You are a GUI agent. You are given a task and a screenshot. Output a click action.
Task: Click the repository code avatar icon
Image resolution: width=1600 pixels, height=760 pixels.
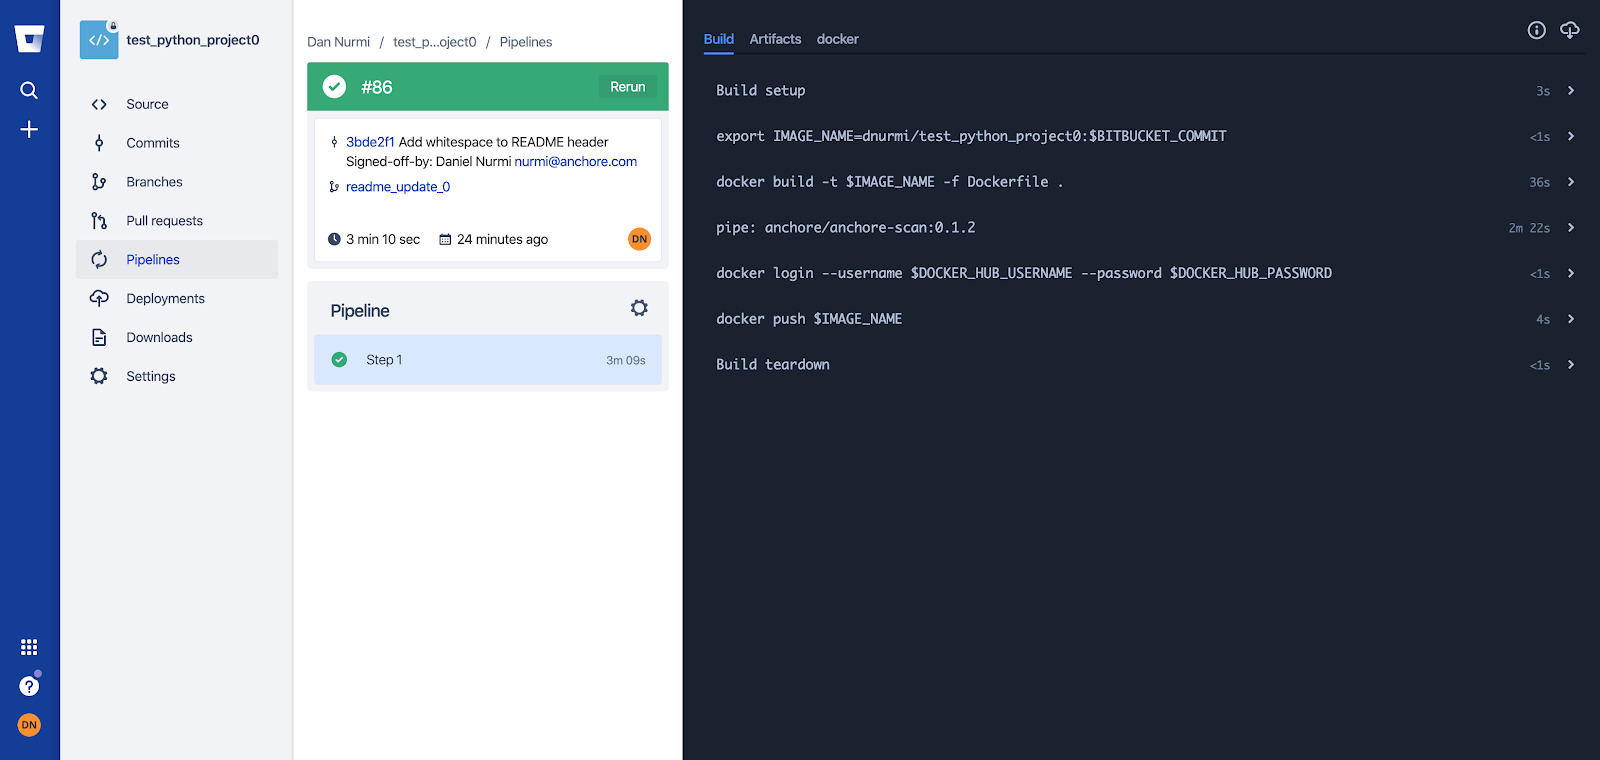(x=99, y=40)
